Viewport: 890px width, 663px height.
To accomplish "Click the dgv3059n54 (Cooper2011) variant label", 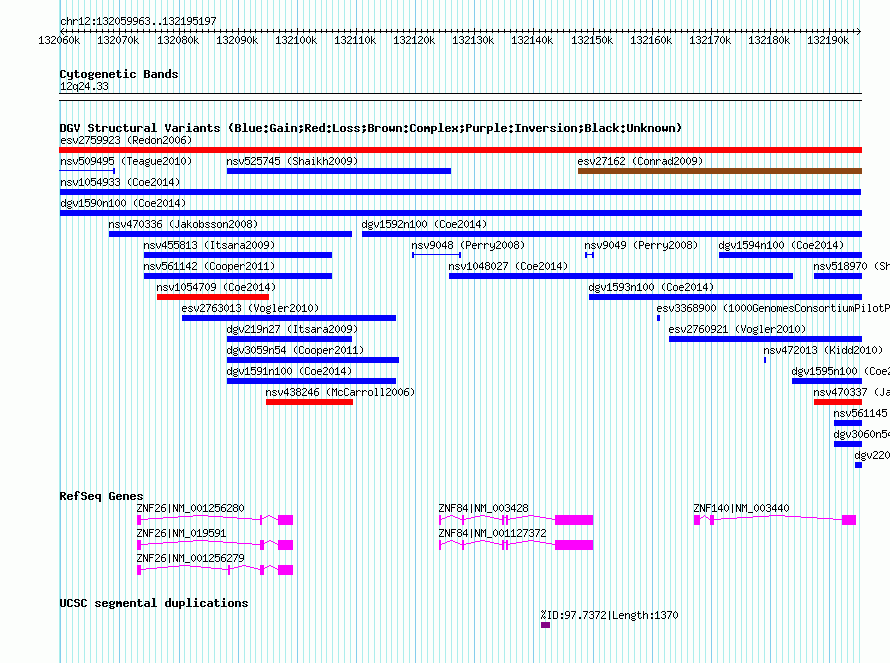I will [x=295, y=350].
